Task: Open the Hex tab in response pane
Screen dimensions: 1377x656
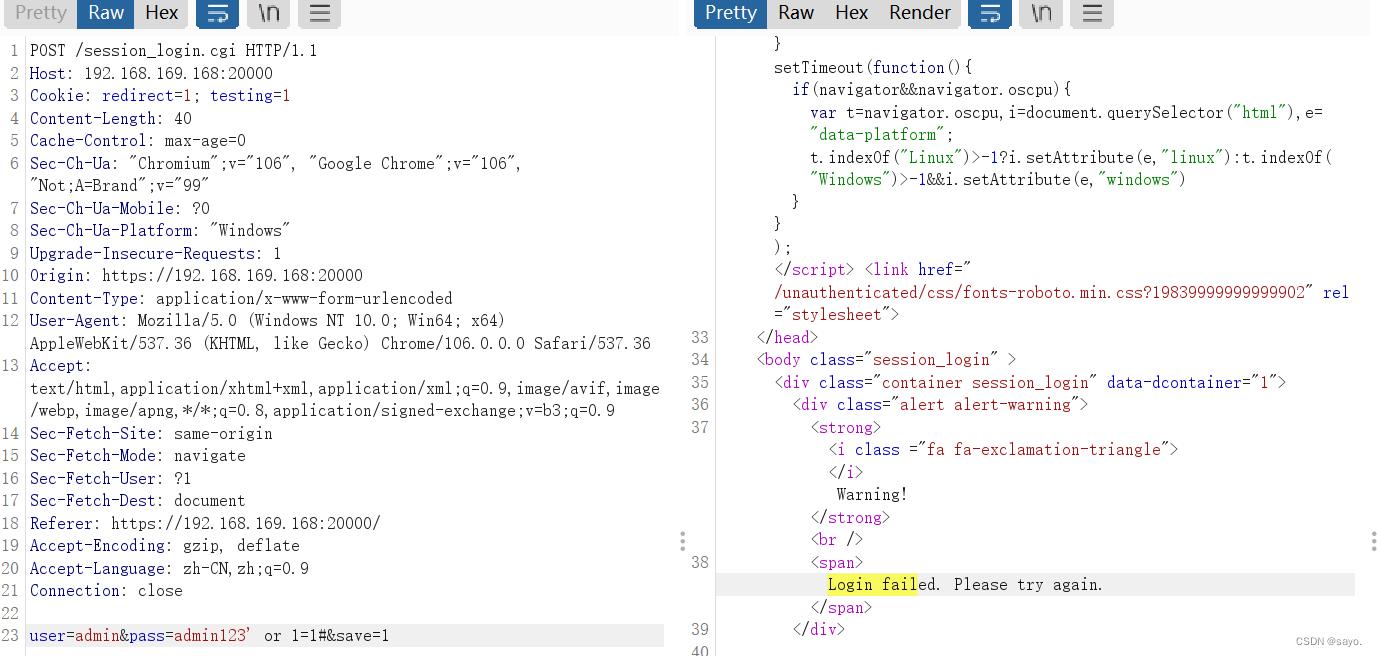Action: (851, 13)
